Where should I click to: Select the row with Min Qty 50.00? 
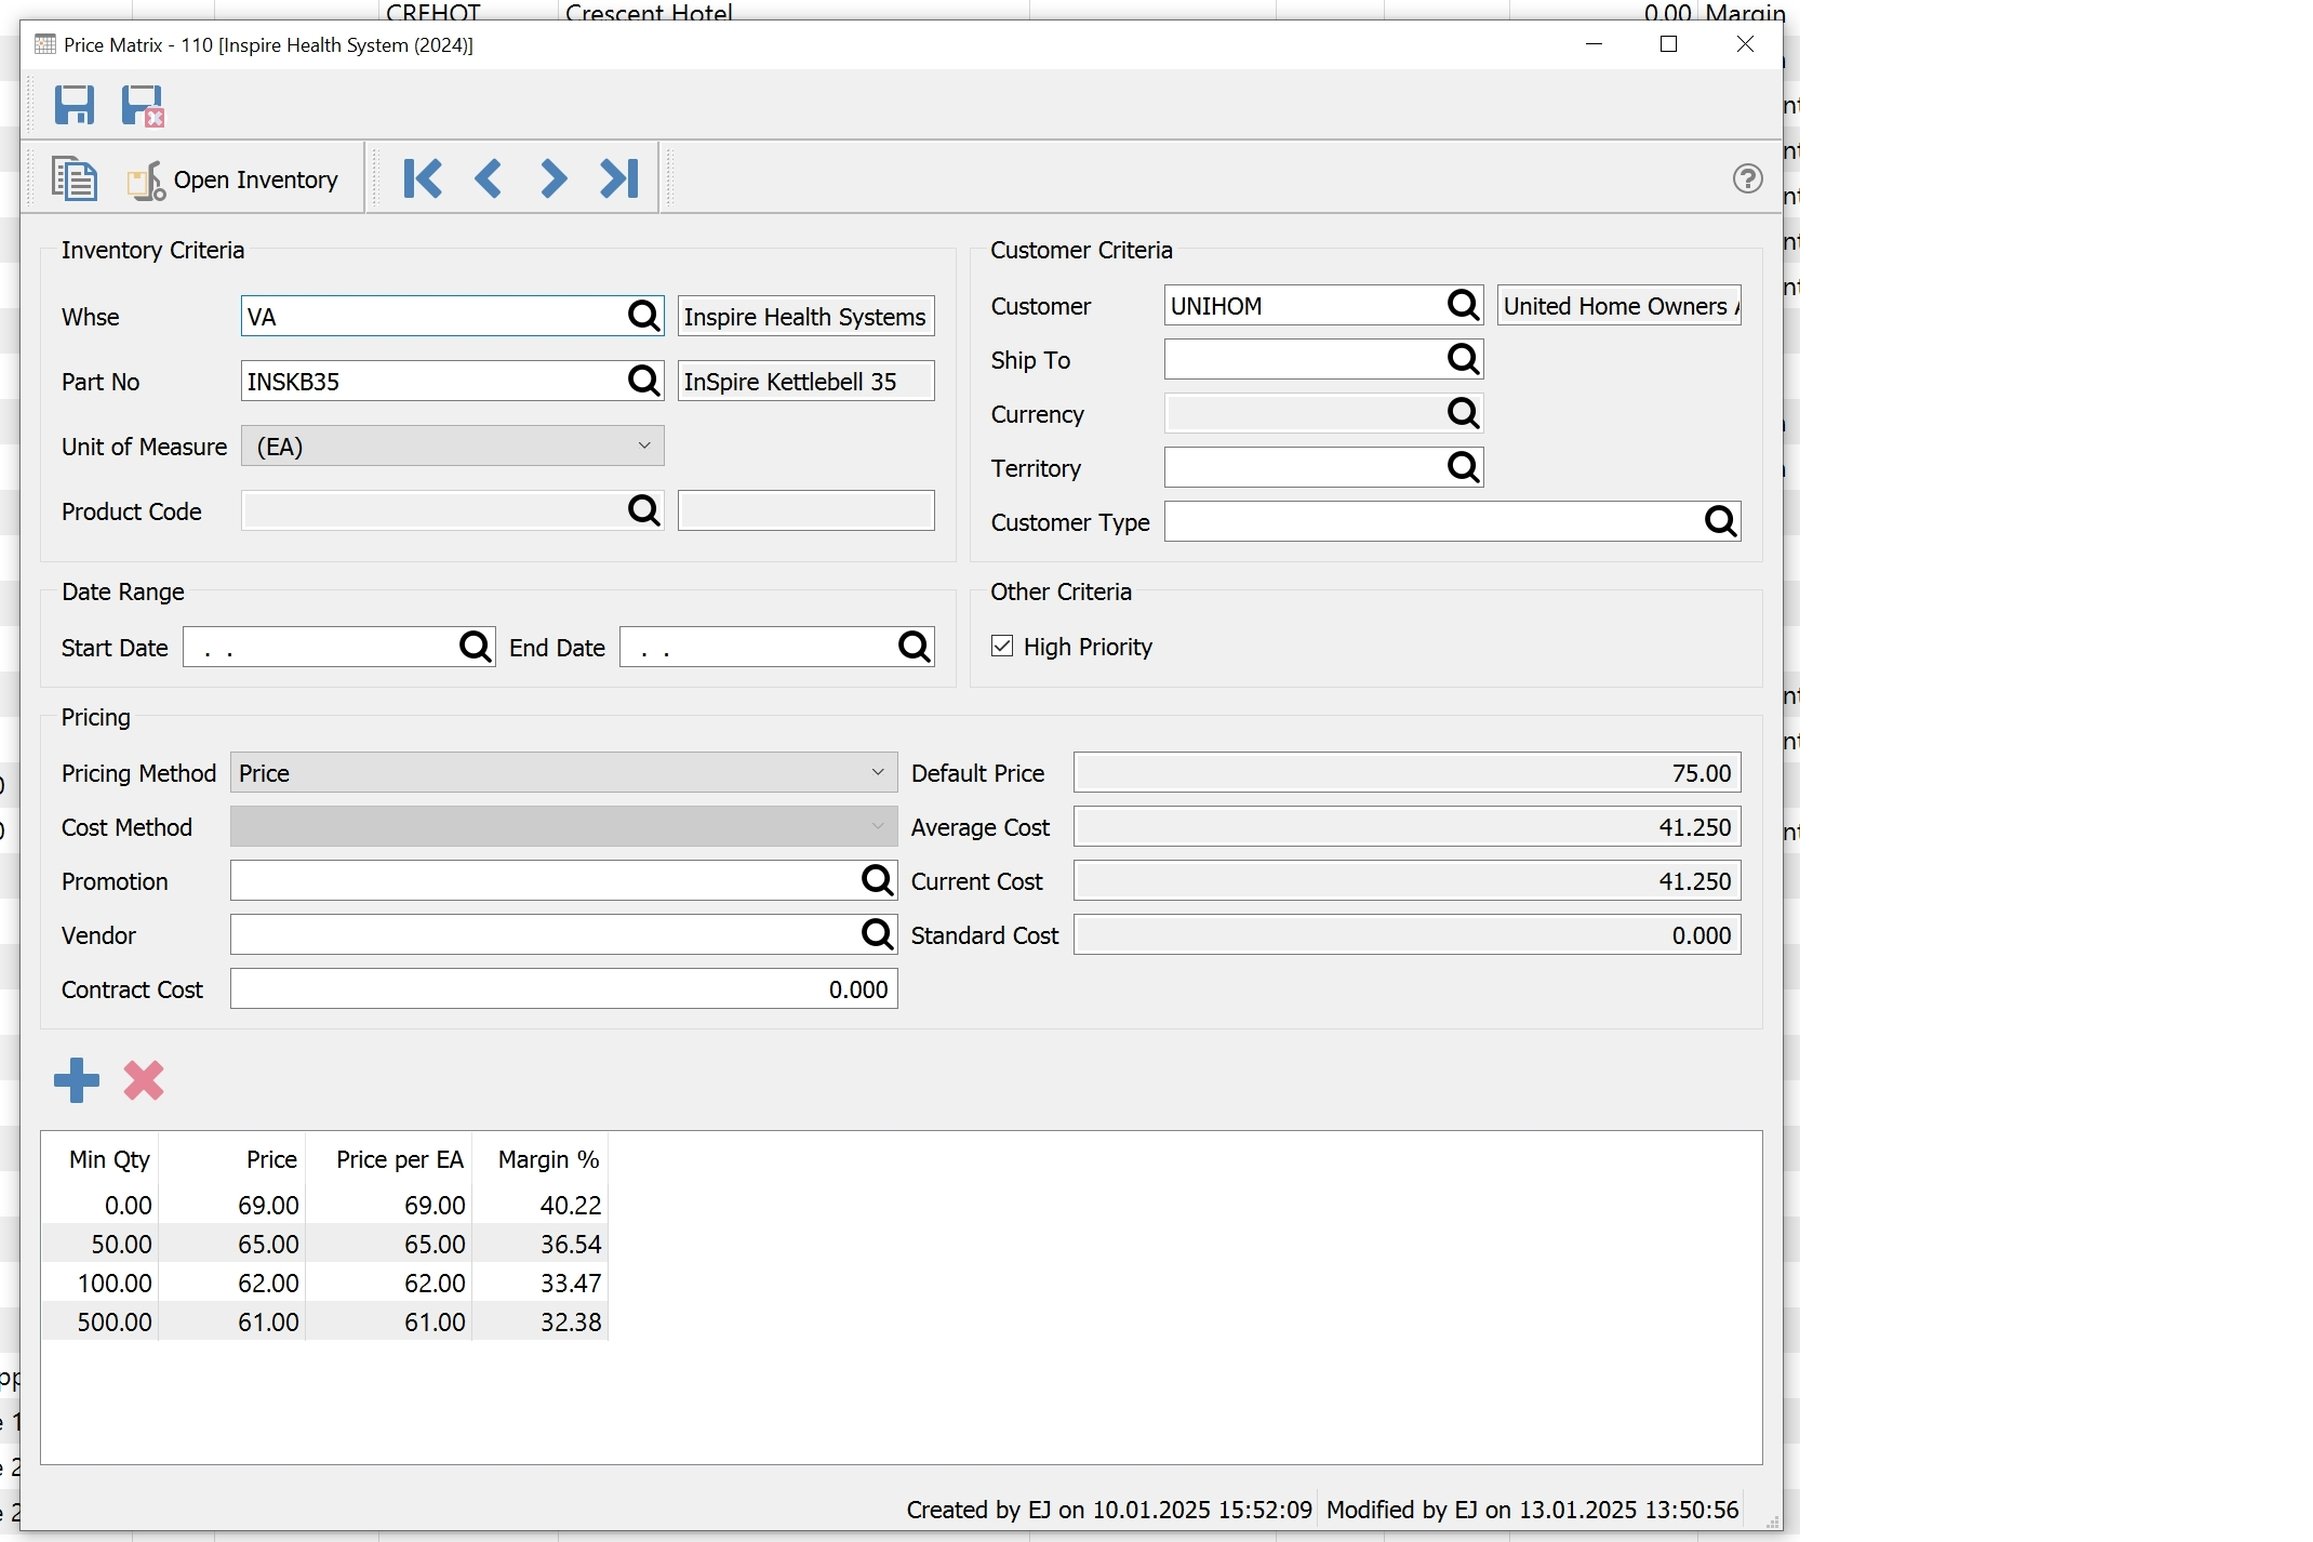click(x=324, y=1244)
